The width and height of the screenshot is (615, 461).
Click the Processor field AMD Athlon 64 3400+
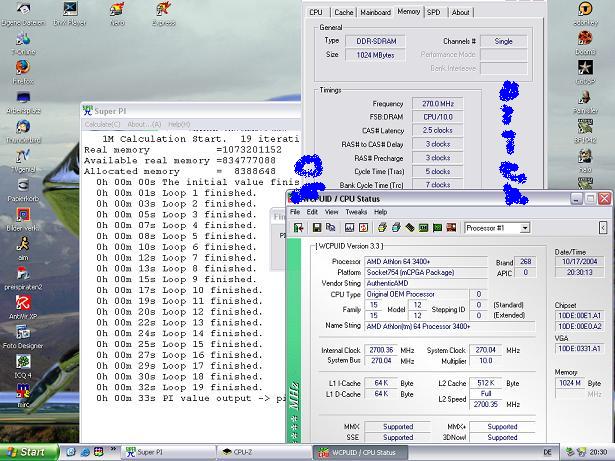(x=426, y=261)
